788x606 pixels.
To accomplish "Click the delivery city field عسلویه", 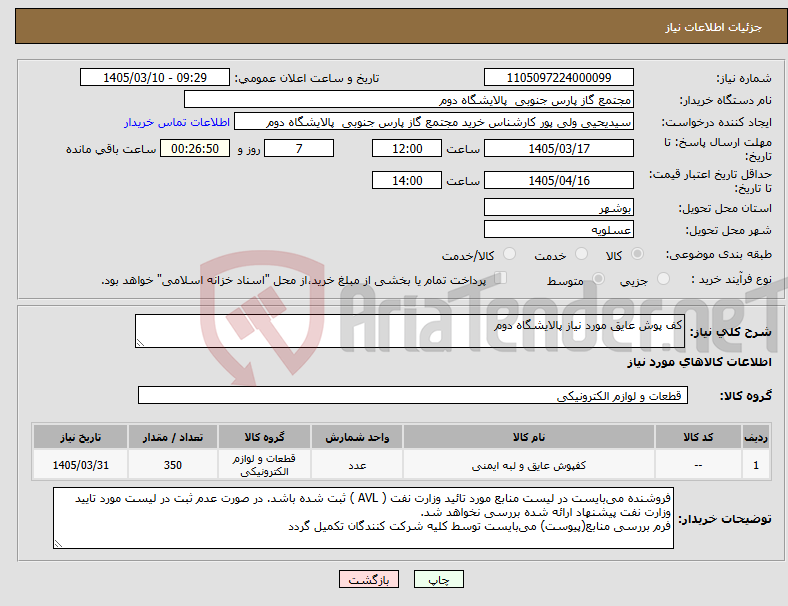I will click(x=558, y=229).
